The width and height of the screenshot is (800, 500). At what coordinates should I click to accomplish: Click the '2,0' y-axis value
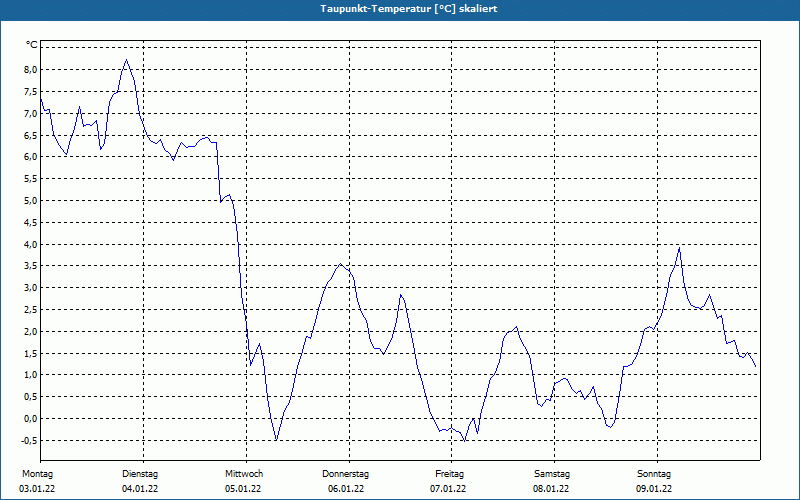(x=31, y=332)
